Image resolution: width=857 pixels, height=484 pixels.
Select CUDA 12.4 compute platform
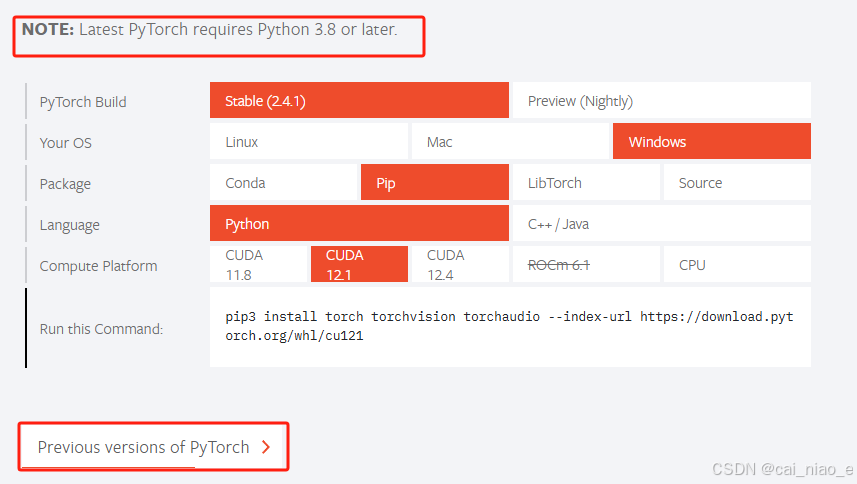click(460, 264)
